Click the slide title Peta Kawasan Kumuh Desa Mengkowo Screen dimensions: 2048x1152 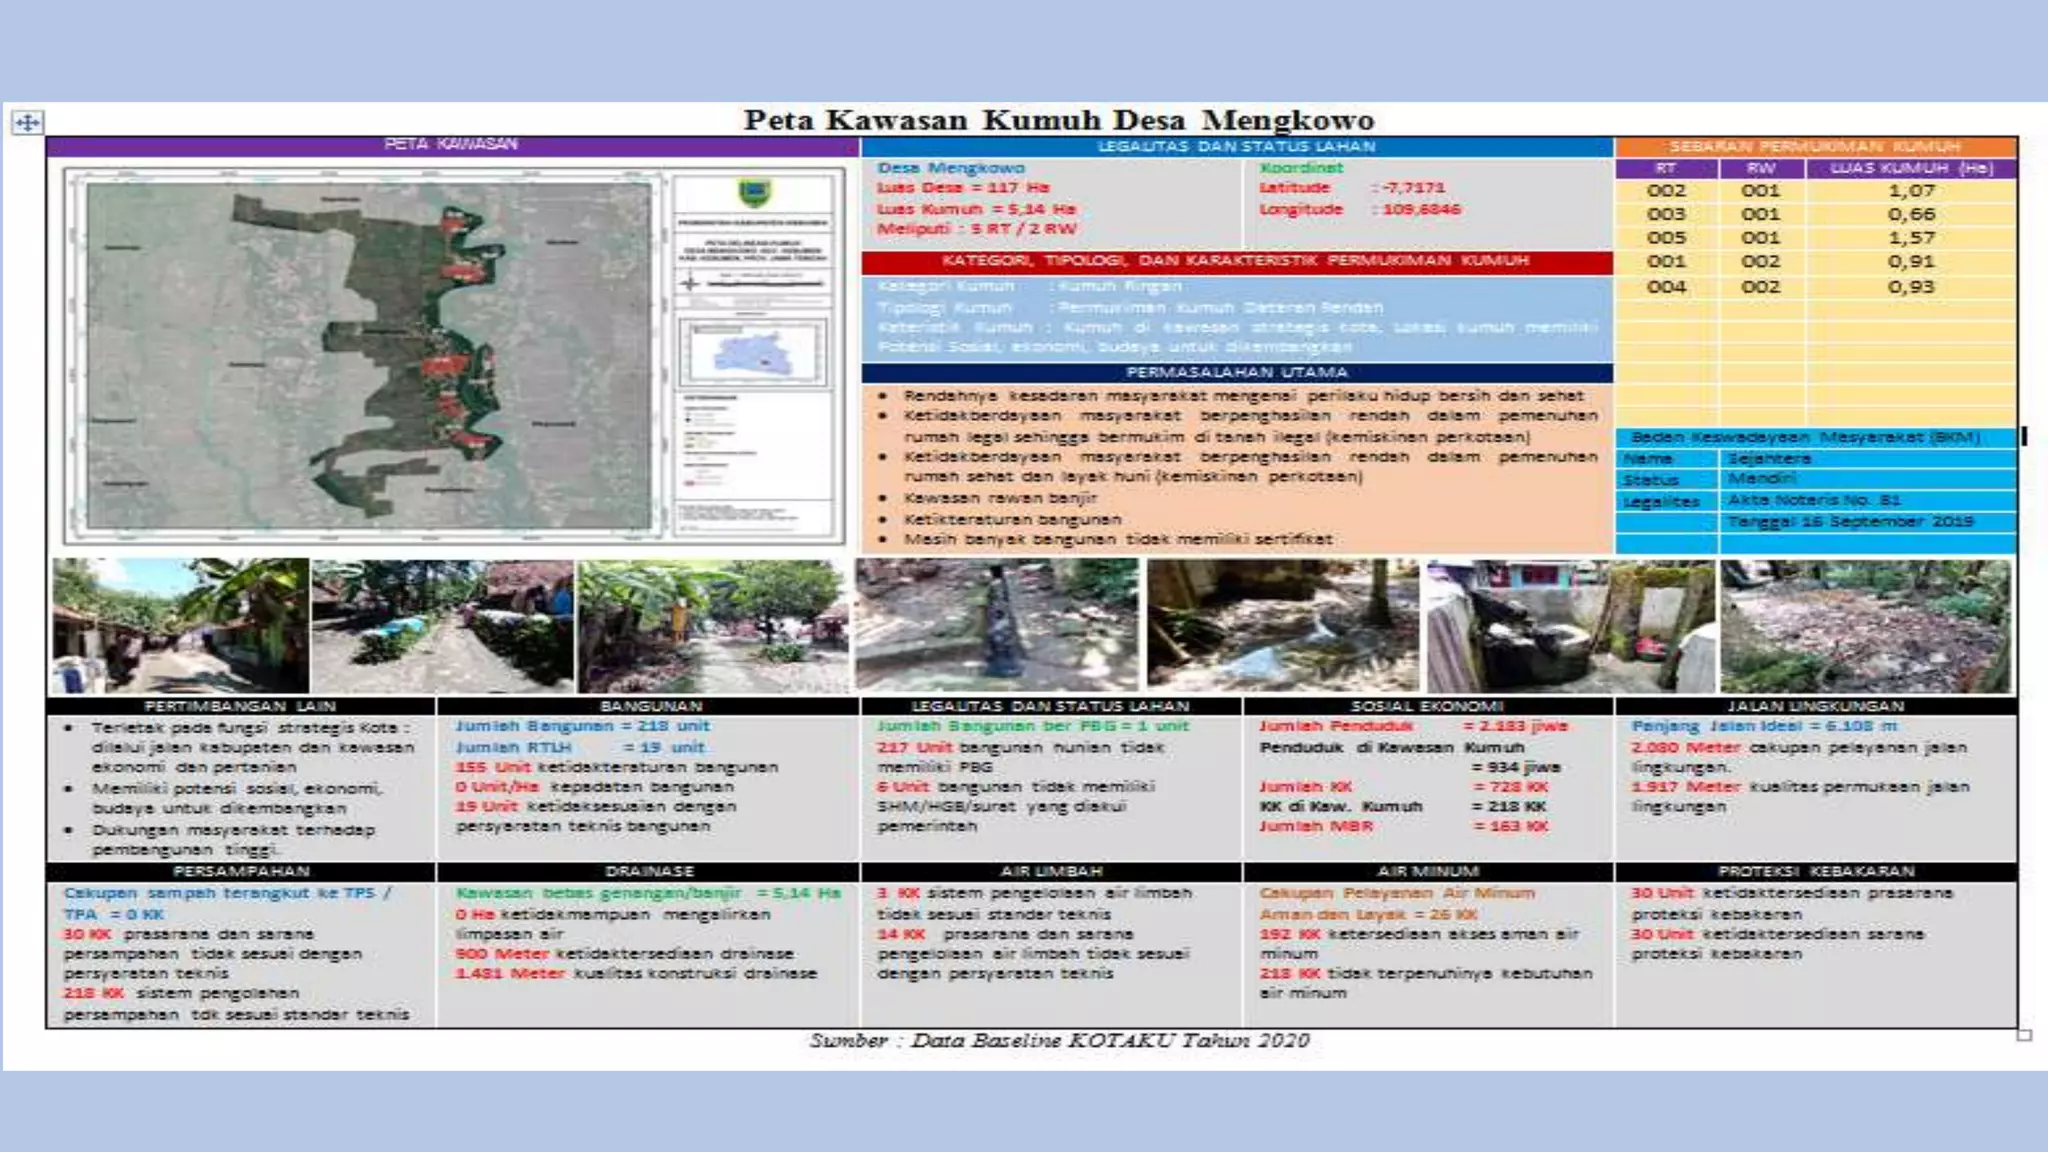(1058, 120)
